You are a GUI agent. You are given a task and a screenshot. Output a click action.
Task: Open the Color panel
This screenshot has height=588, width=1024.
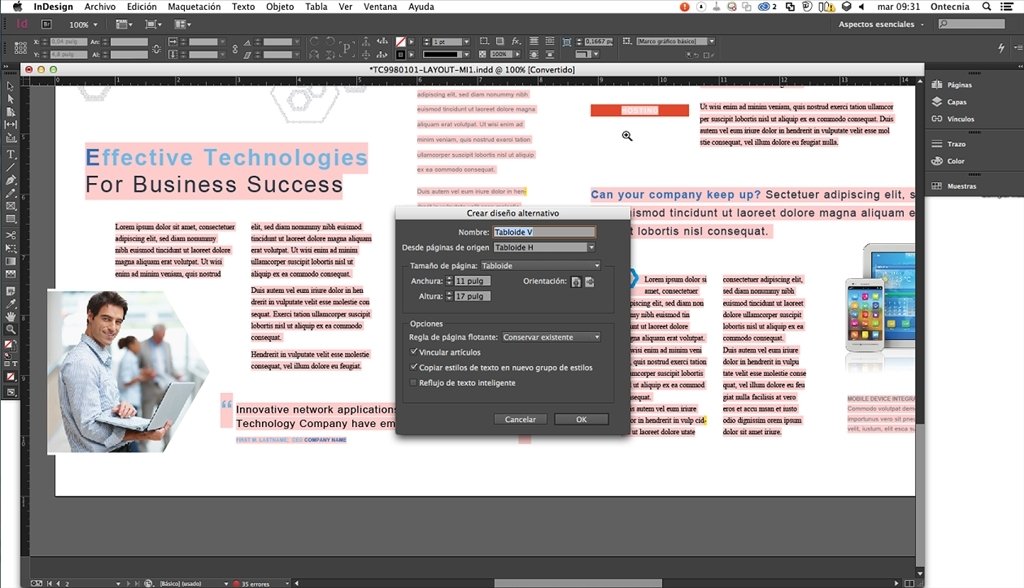point(948,161)
